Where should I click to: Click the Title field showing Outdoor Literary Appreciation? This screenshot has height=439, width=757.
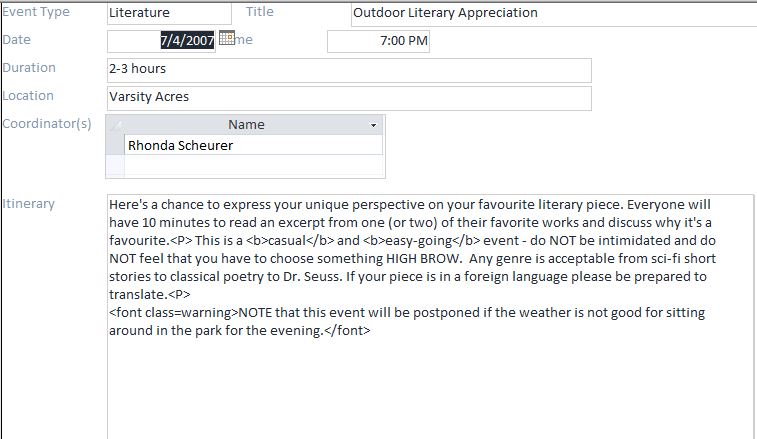pyautogui.click(x=553, y=13)
